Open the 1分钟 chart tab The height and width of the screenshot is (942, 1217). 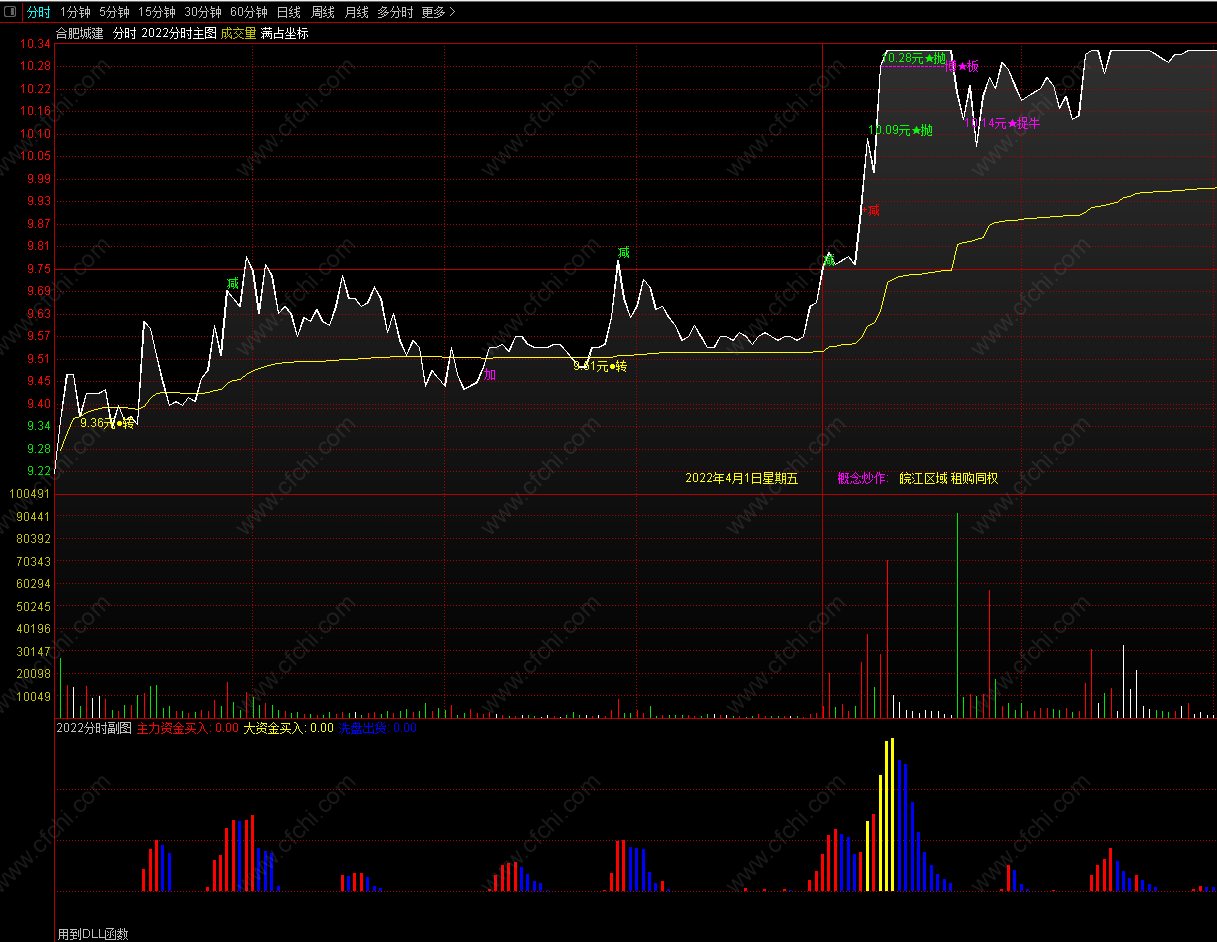(x=75, y=12)
